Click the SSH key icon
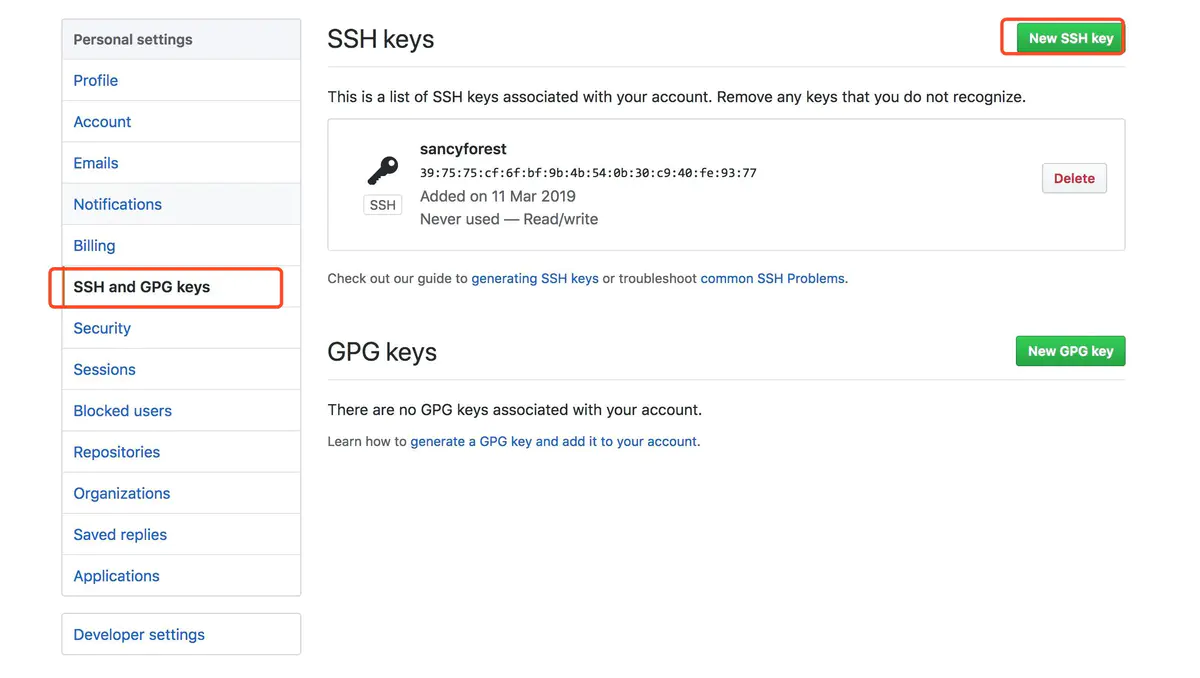 (x=382, y=171)
